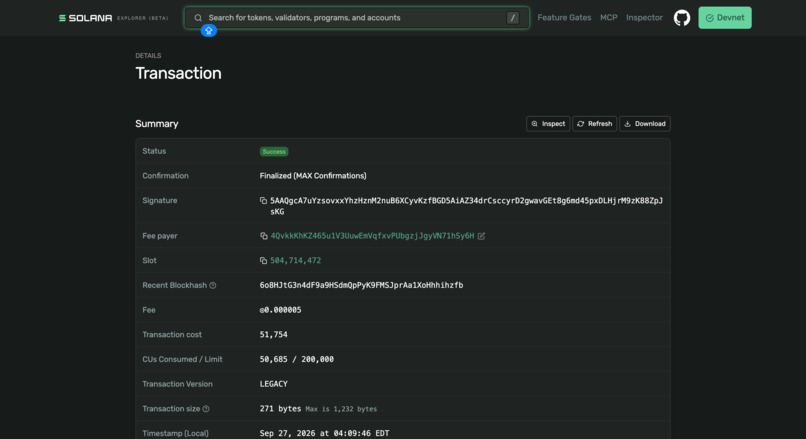The width and height of the screenshot is (806, 439).
Task: Select the 271 bytes size value
Action: pyautogui.click(x=280, y=409)
